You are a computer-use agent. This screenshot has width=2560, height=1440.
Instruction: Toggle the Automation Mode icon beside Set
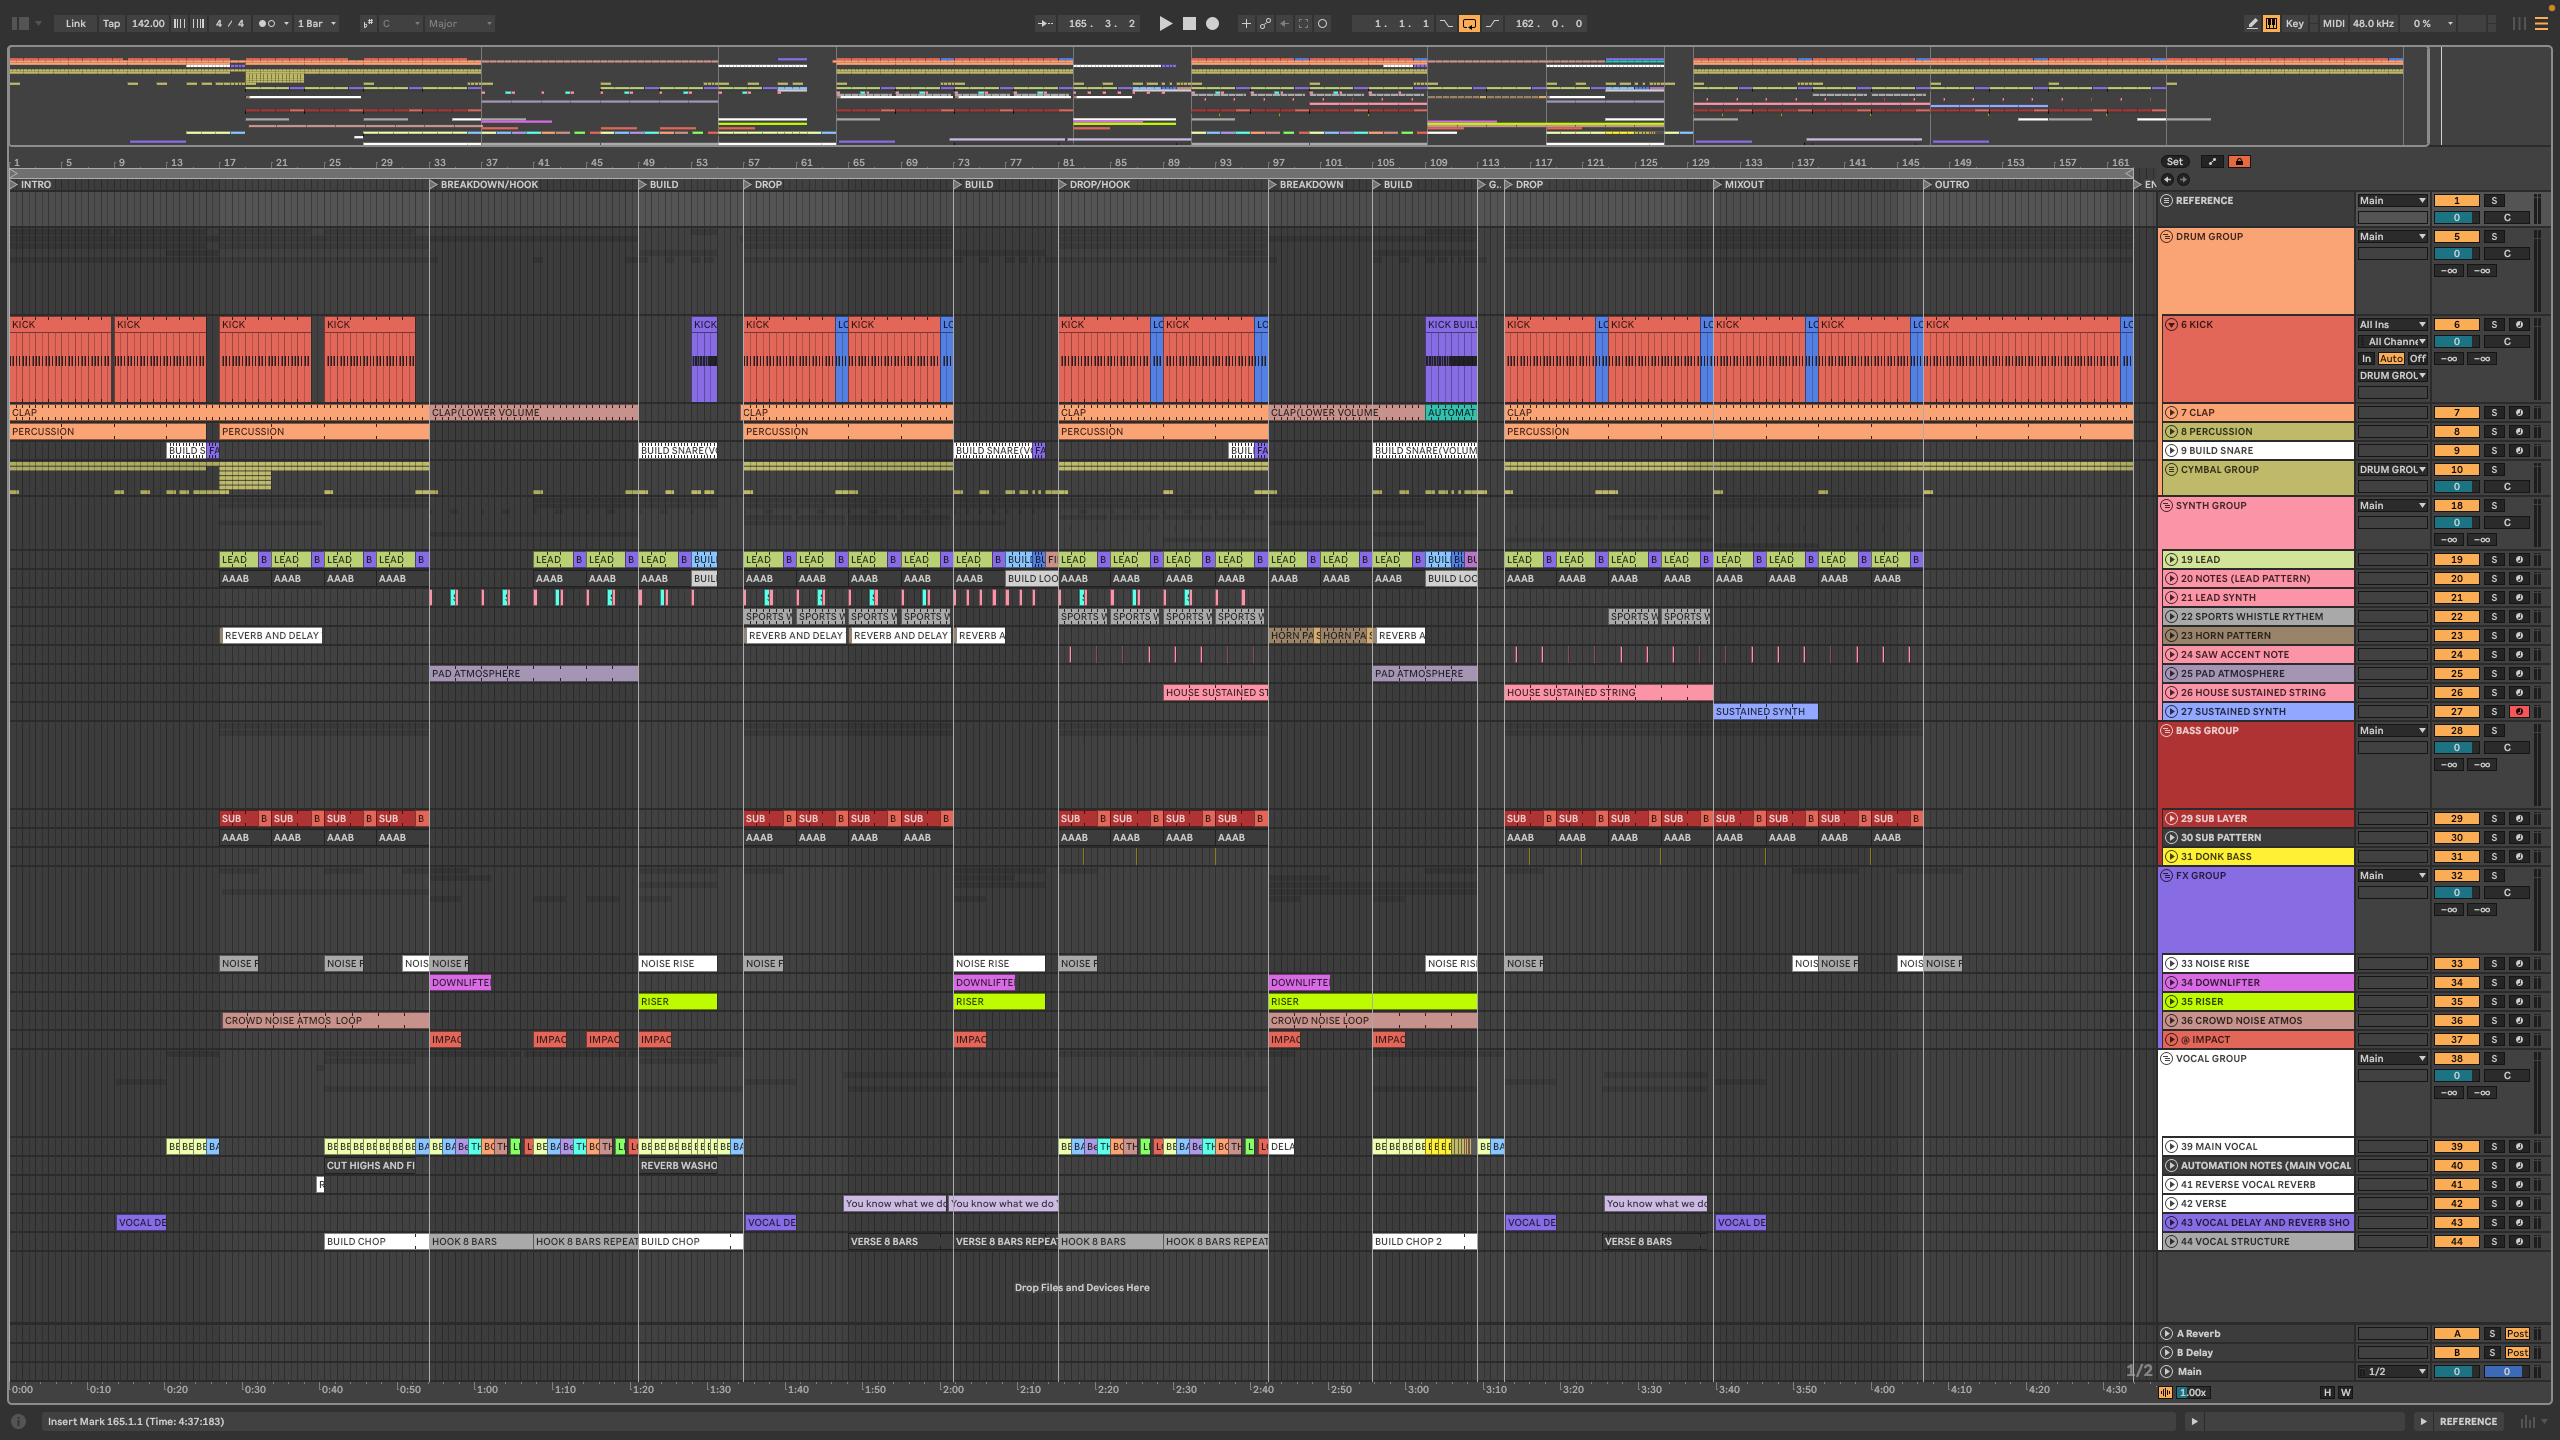tap(2212, 161)
